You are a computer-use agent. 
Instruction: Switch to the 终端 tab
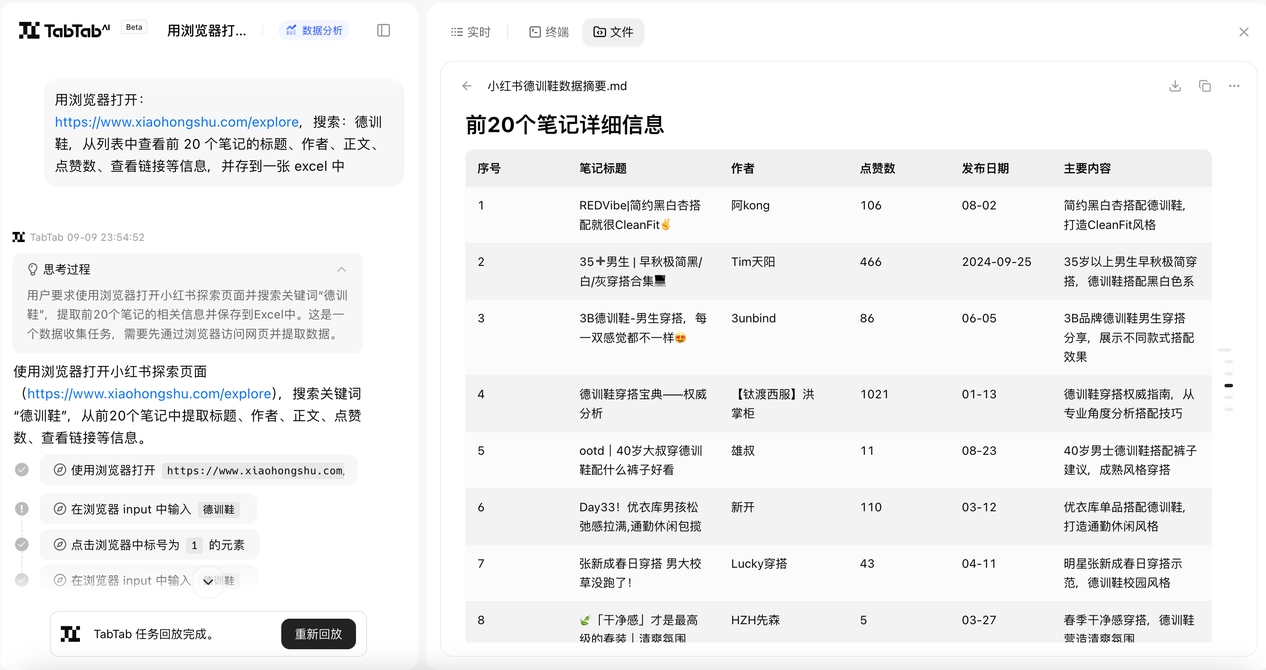tap(549, 32)
